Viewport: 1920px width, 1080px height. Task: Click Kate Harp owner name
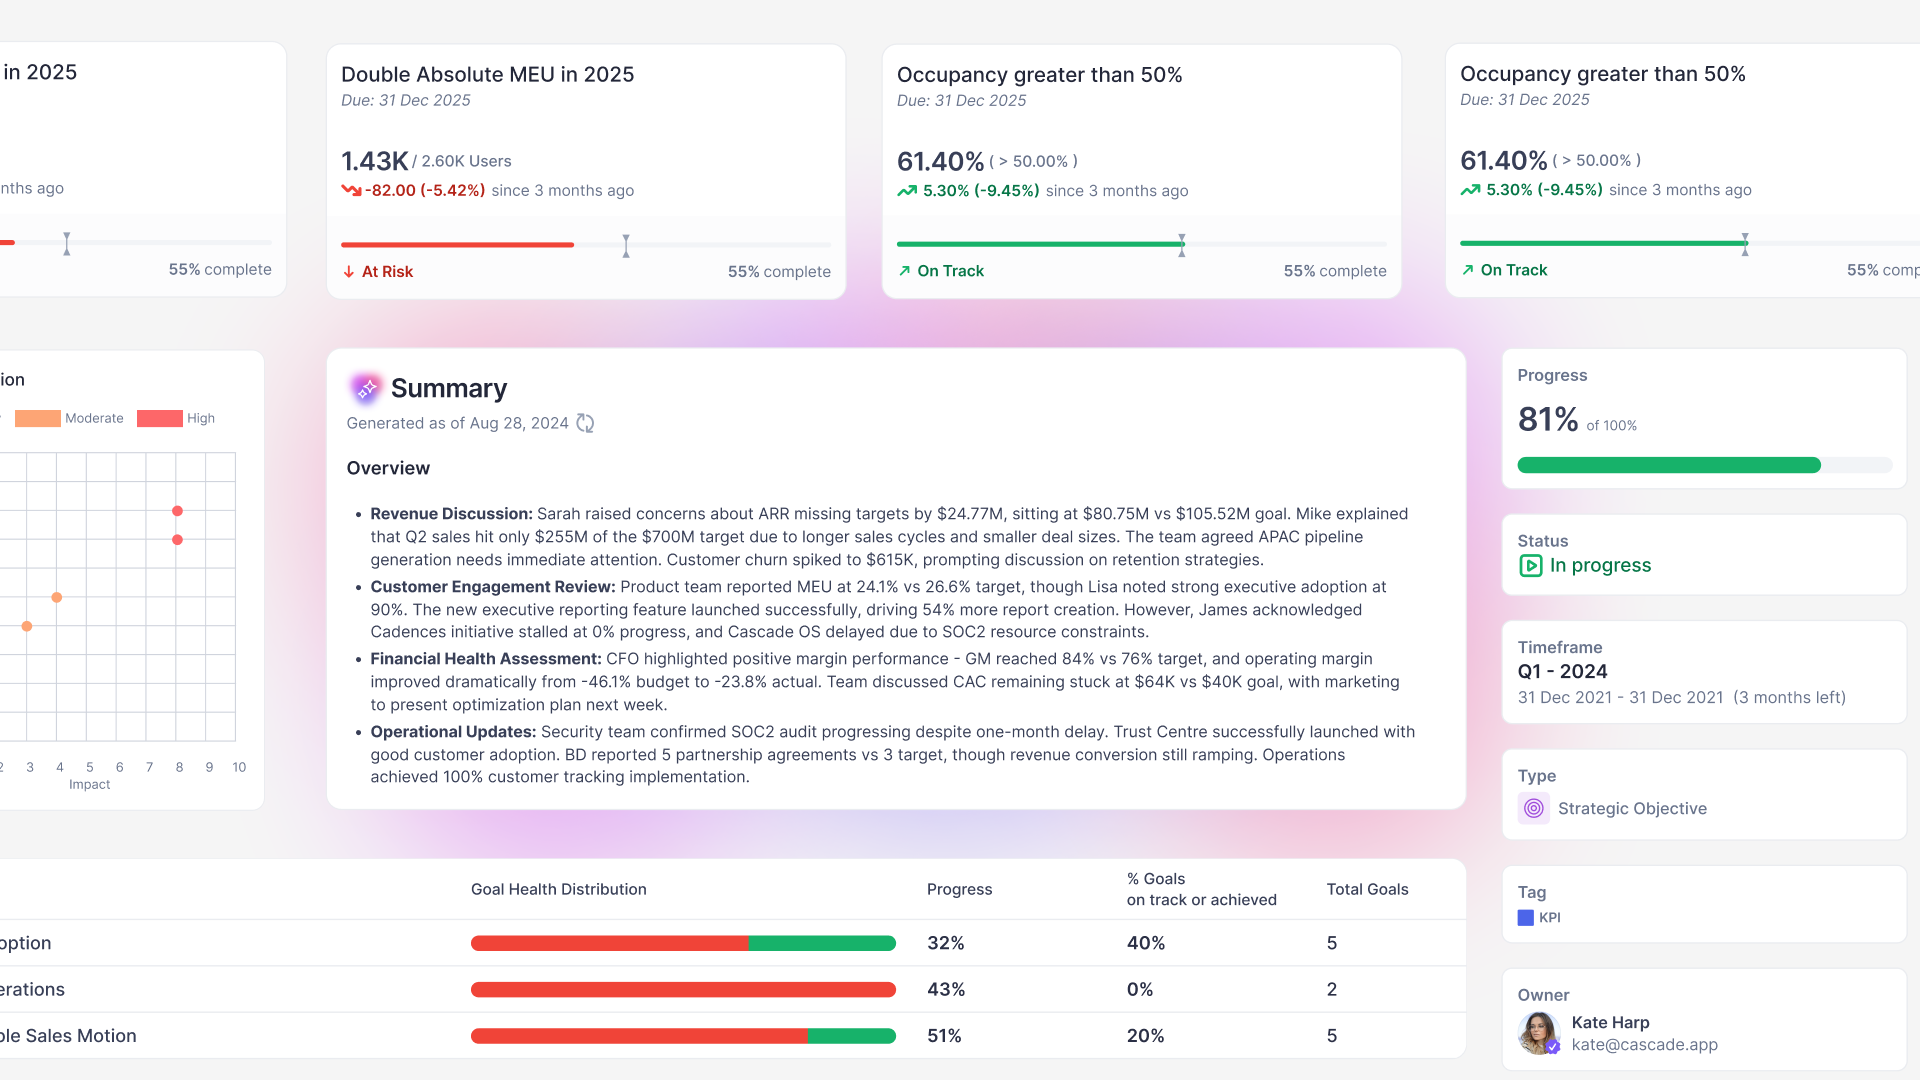[1610, 1022]
